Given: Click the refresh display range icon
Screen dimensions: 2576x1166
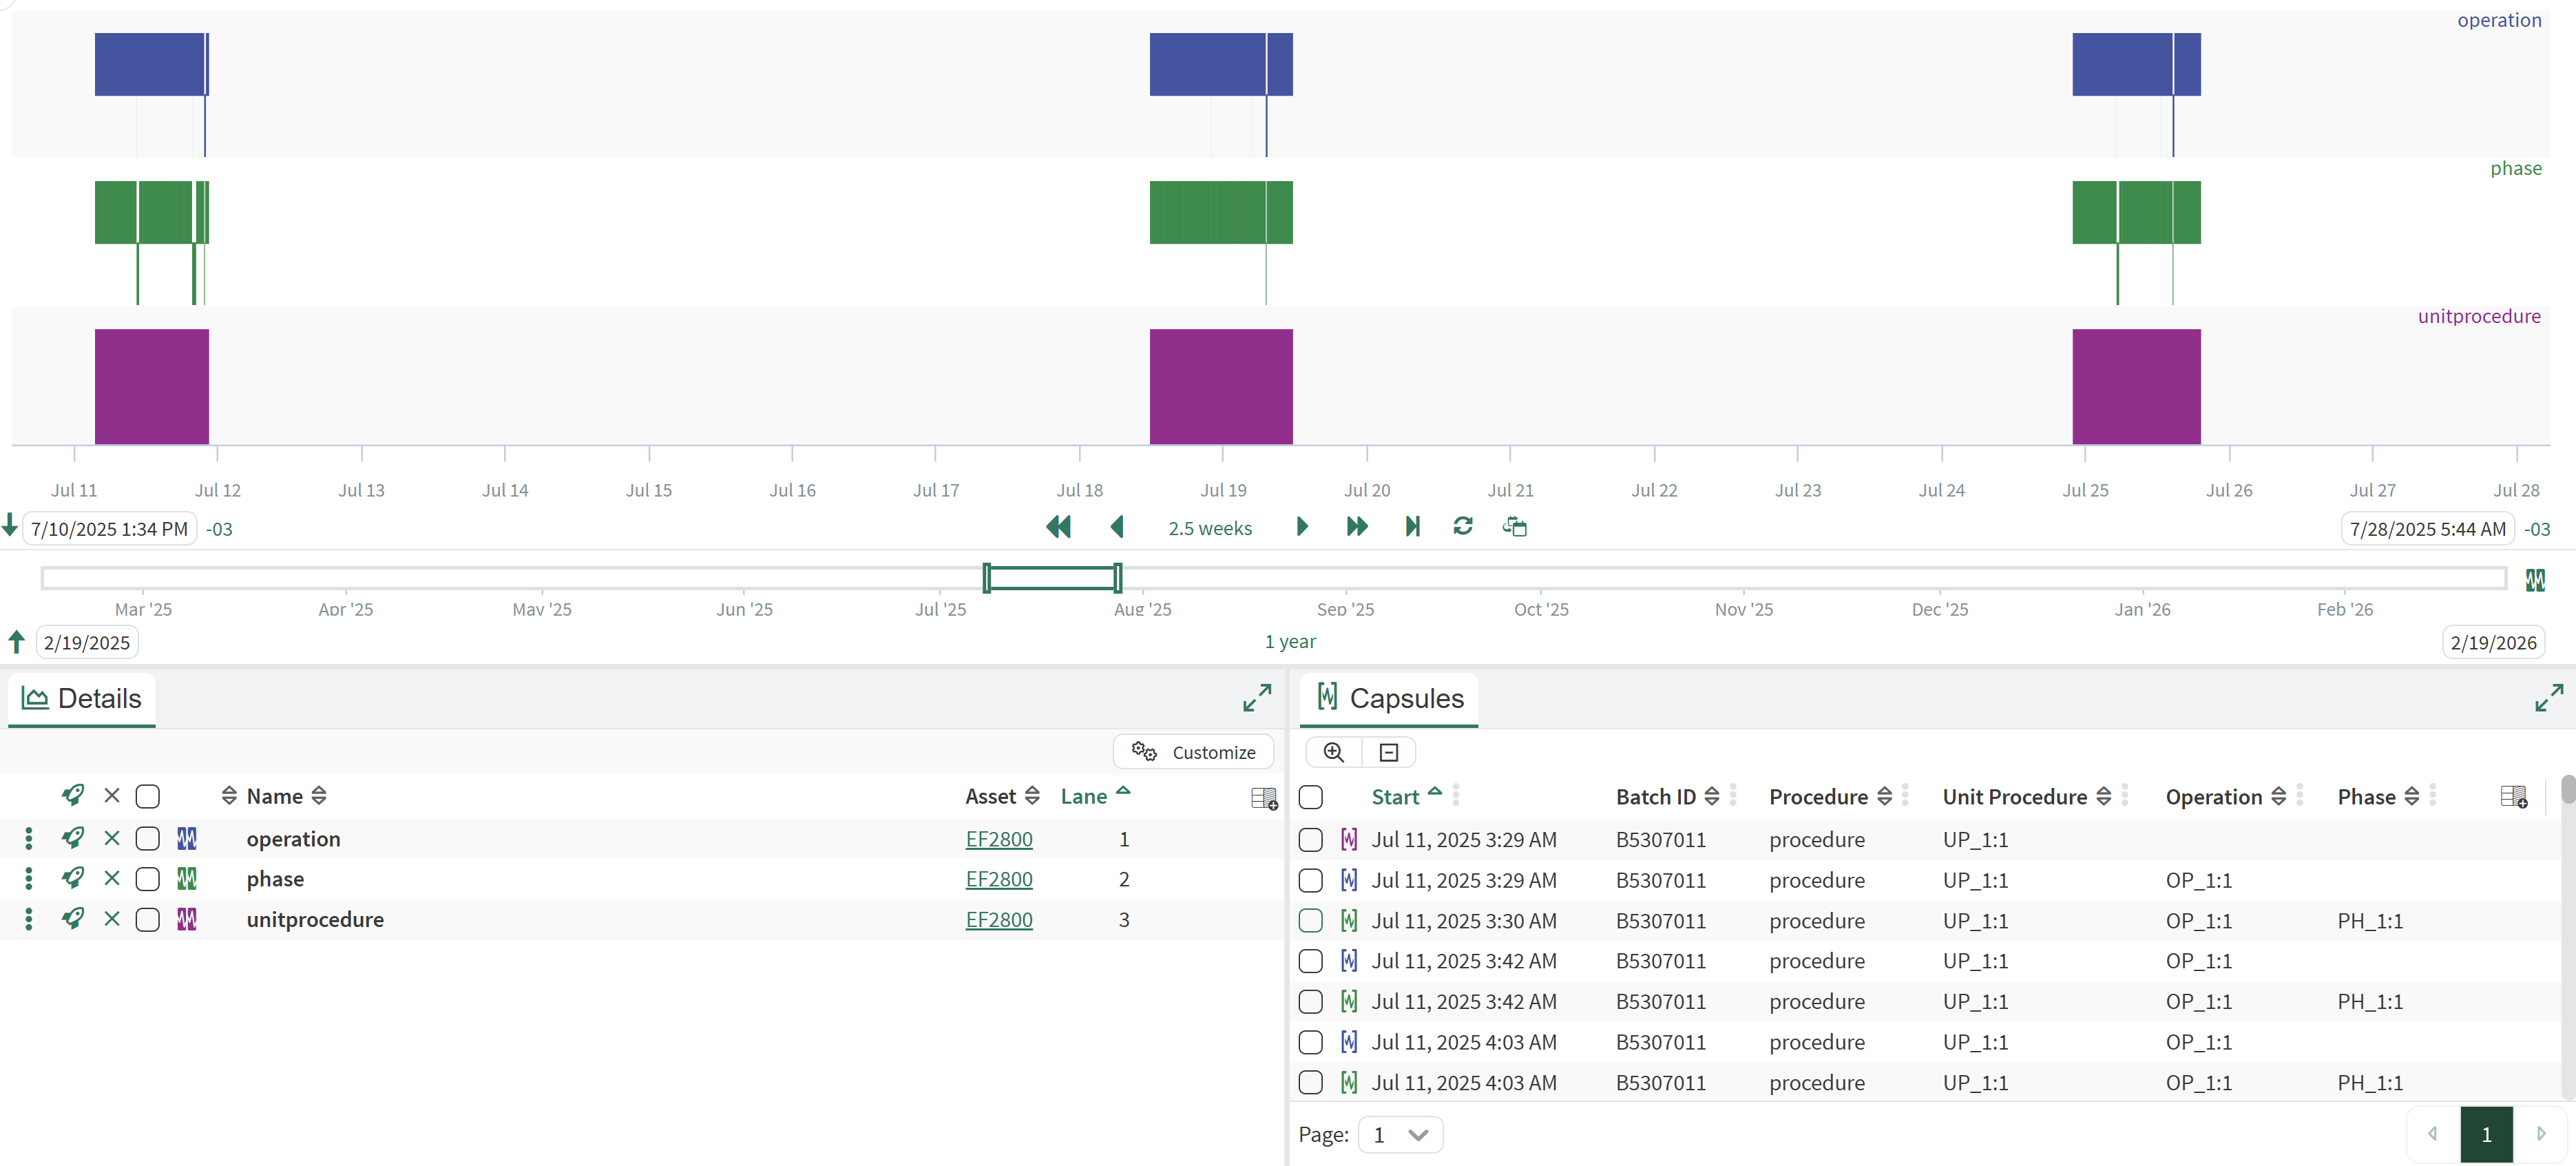Looking at the screenshot, I should click(x=1462, y=527).
